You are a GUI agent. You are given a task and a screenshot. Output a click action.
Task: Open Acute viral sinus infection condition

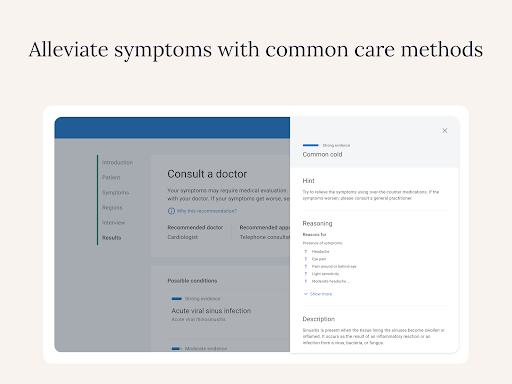(211, 311)
